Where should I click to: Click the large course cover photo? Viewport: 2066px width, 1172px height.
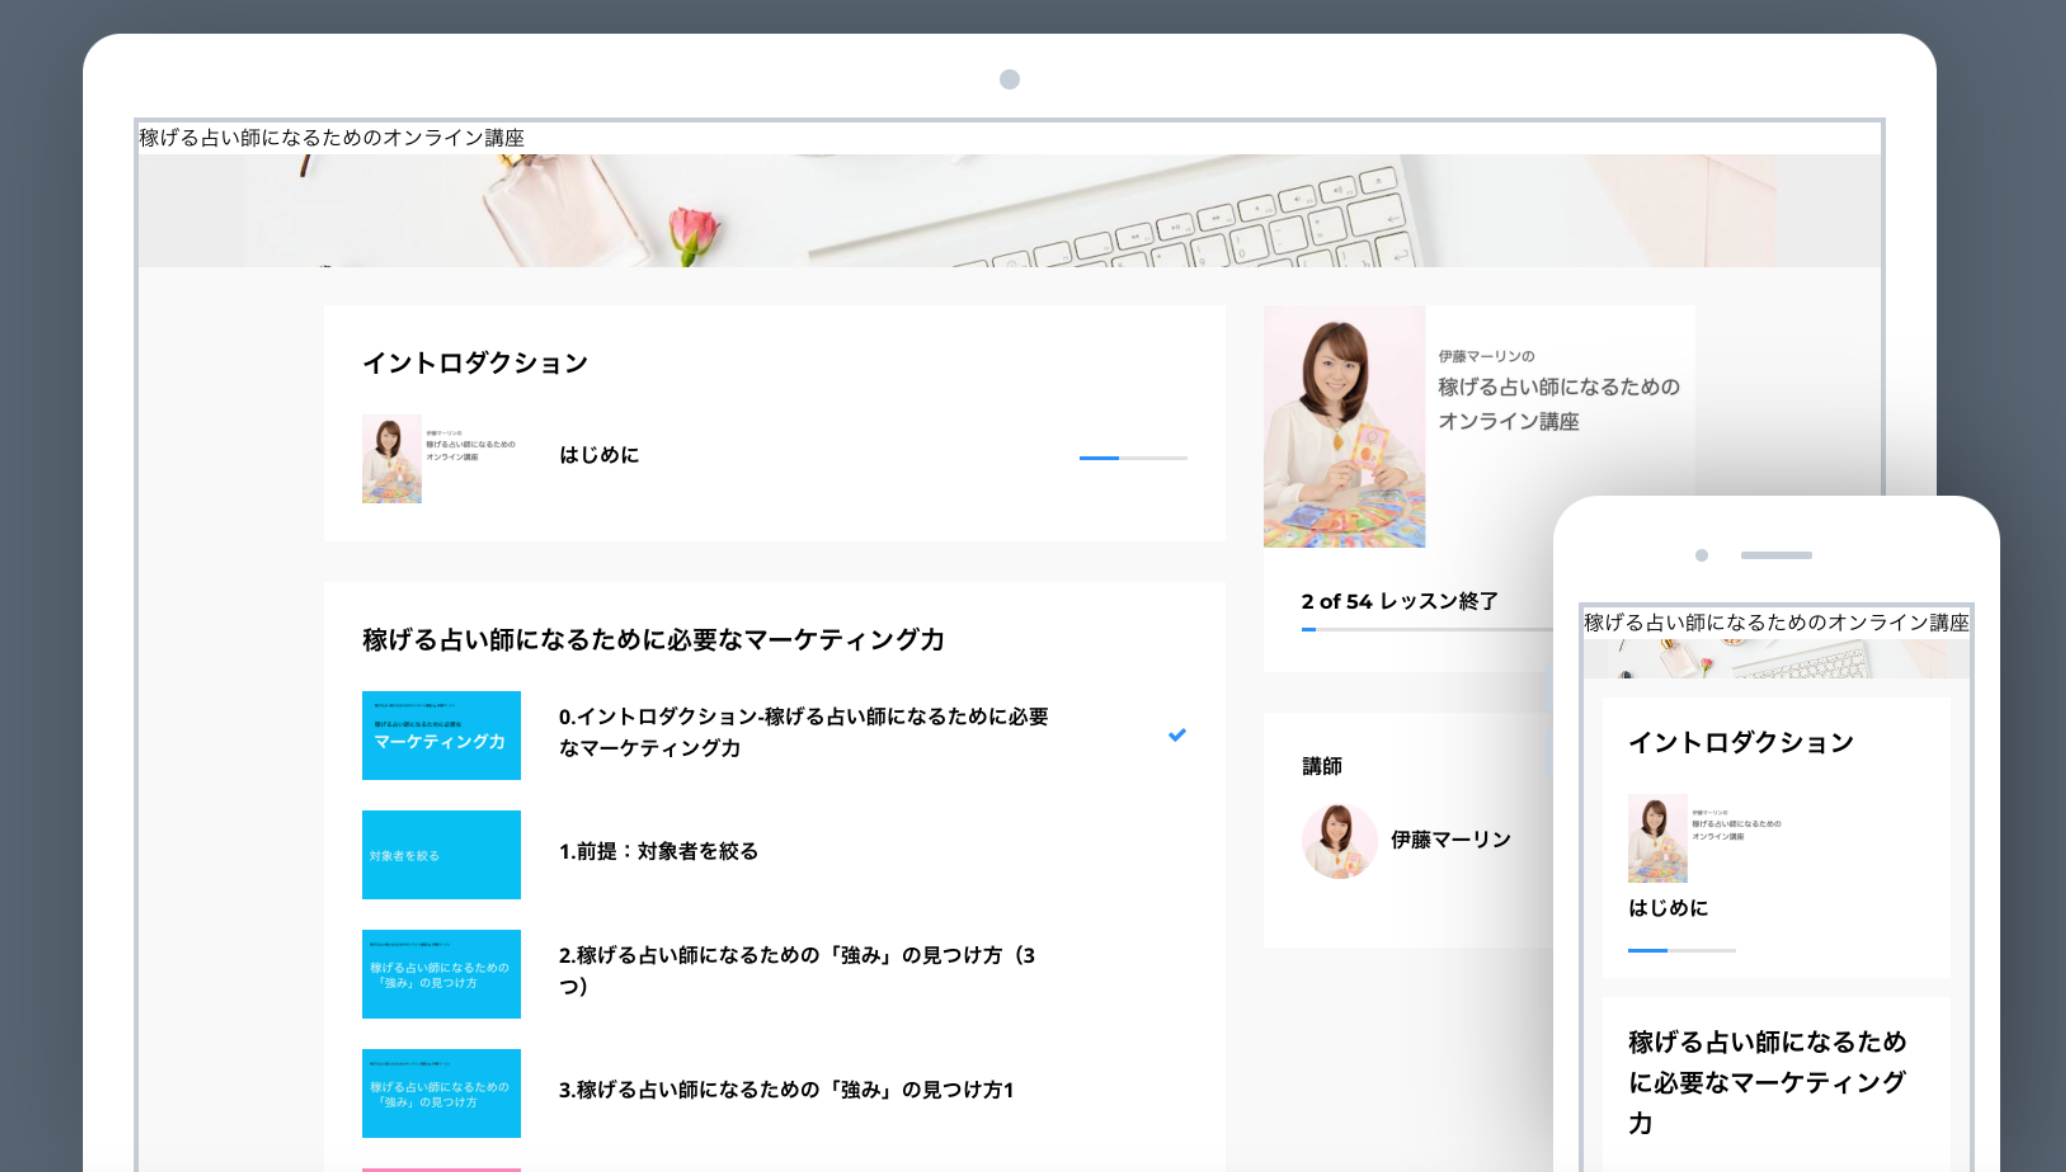1344,427
